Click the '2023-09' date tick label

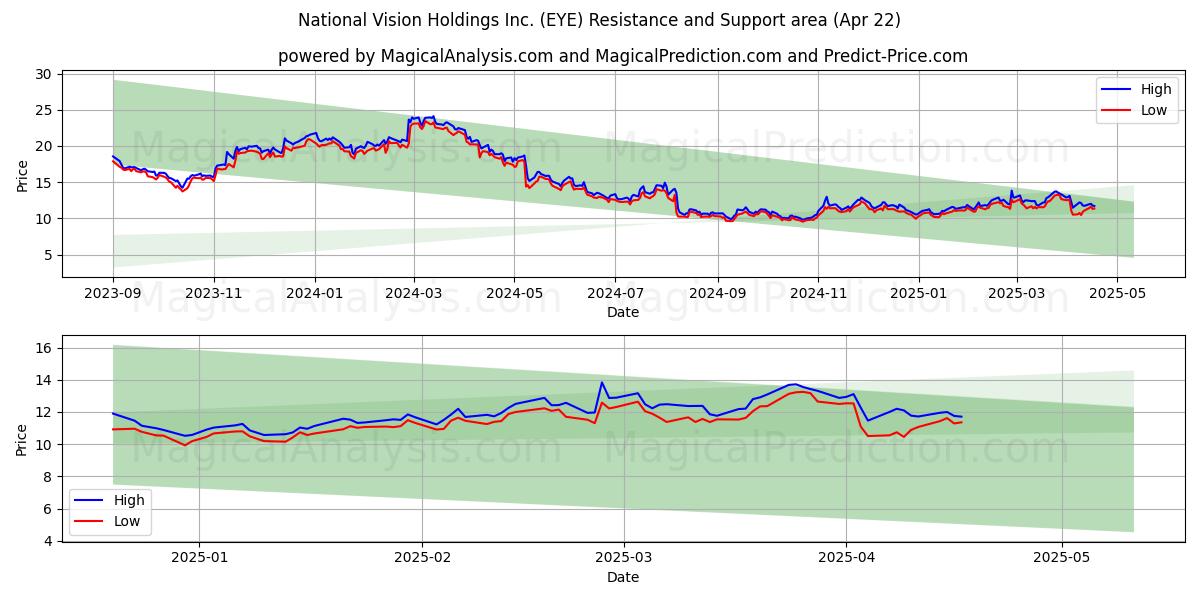point(113,294)
